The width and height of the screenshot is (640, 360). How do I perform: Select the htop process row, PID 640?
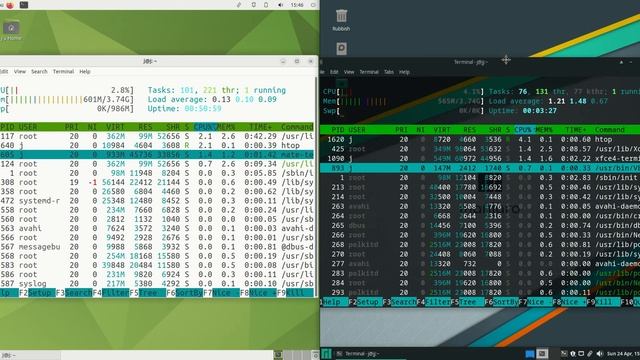coord(157,145)
